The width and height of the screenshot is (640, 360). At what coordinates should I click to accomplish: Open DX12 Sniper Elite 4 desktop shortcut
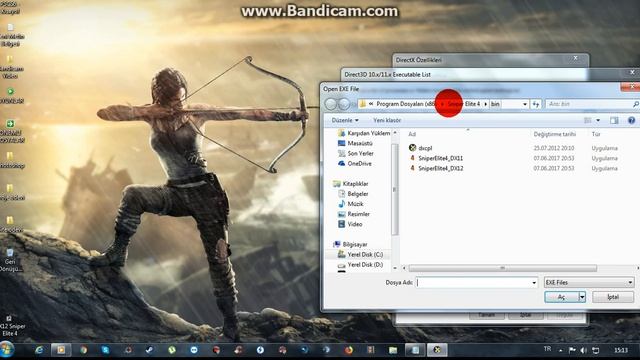tap(11, 326)
